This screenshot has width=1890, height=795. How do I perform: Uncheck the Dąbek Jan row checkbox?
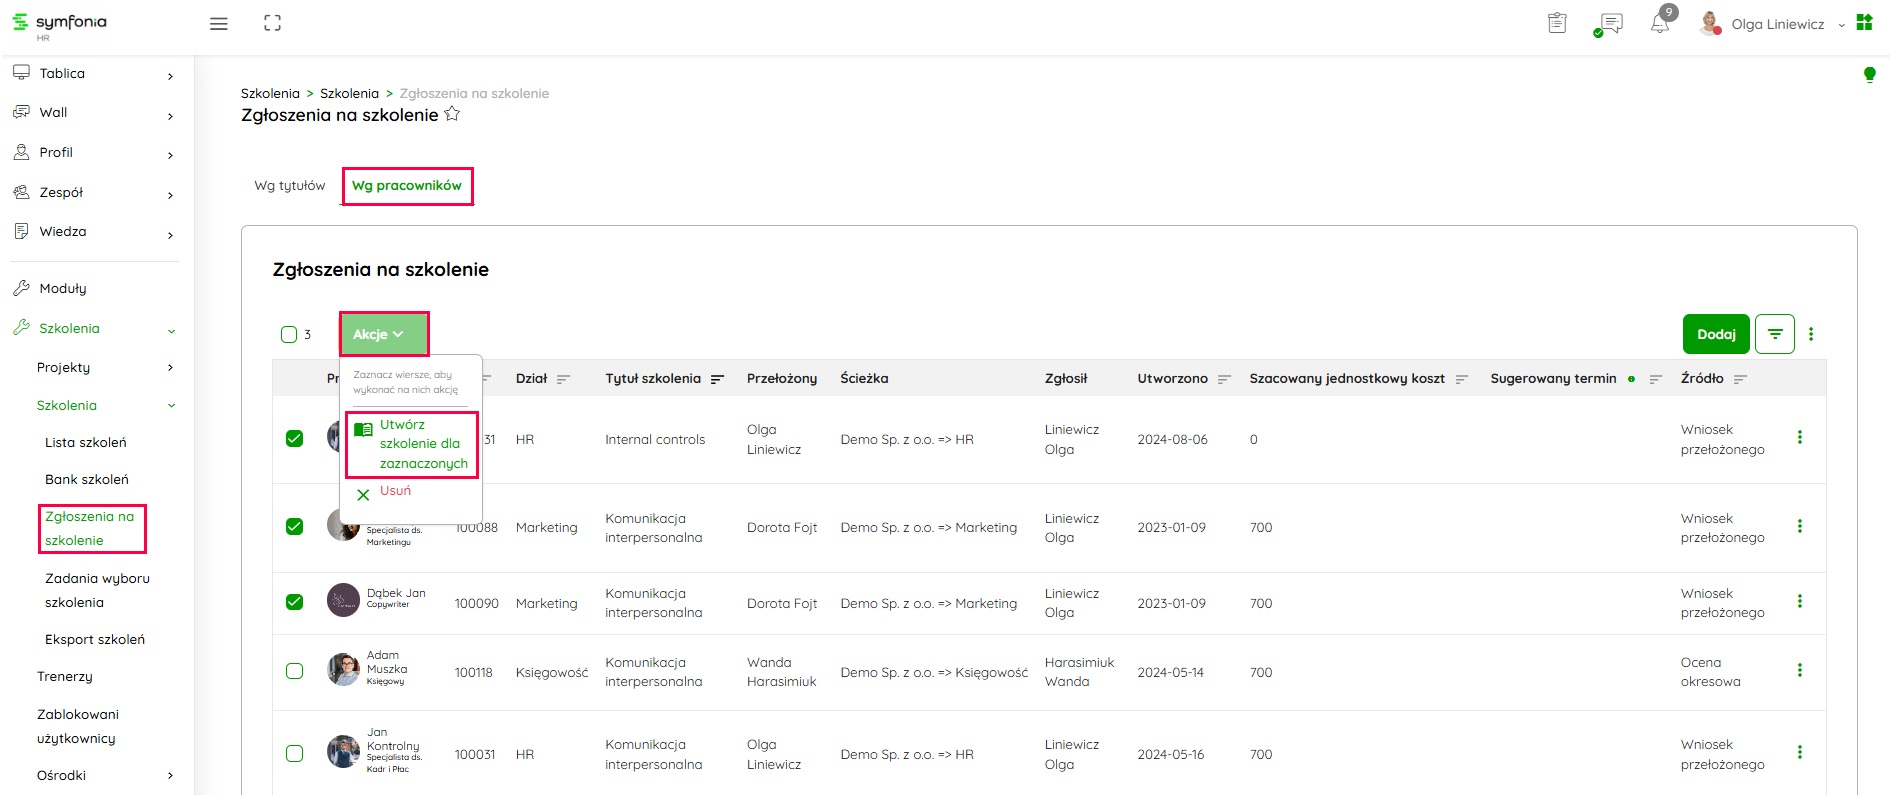pyautogui.click(x=294, y=602)
